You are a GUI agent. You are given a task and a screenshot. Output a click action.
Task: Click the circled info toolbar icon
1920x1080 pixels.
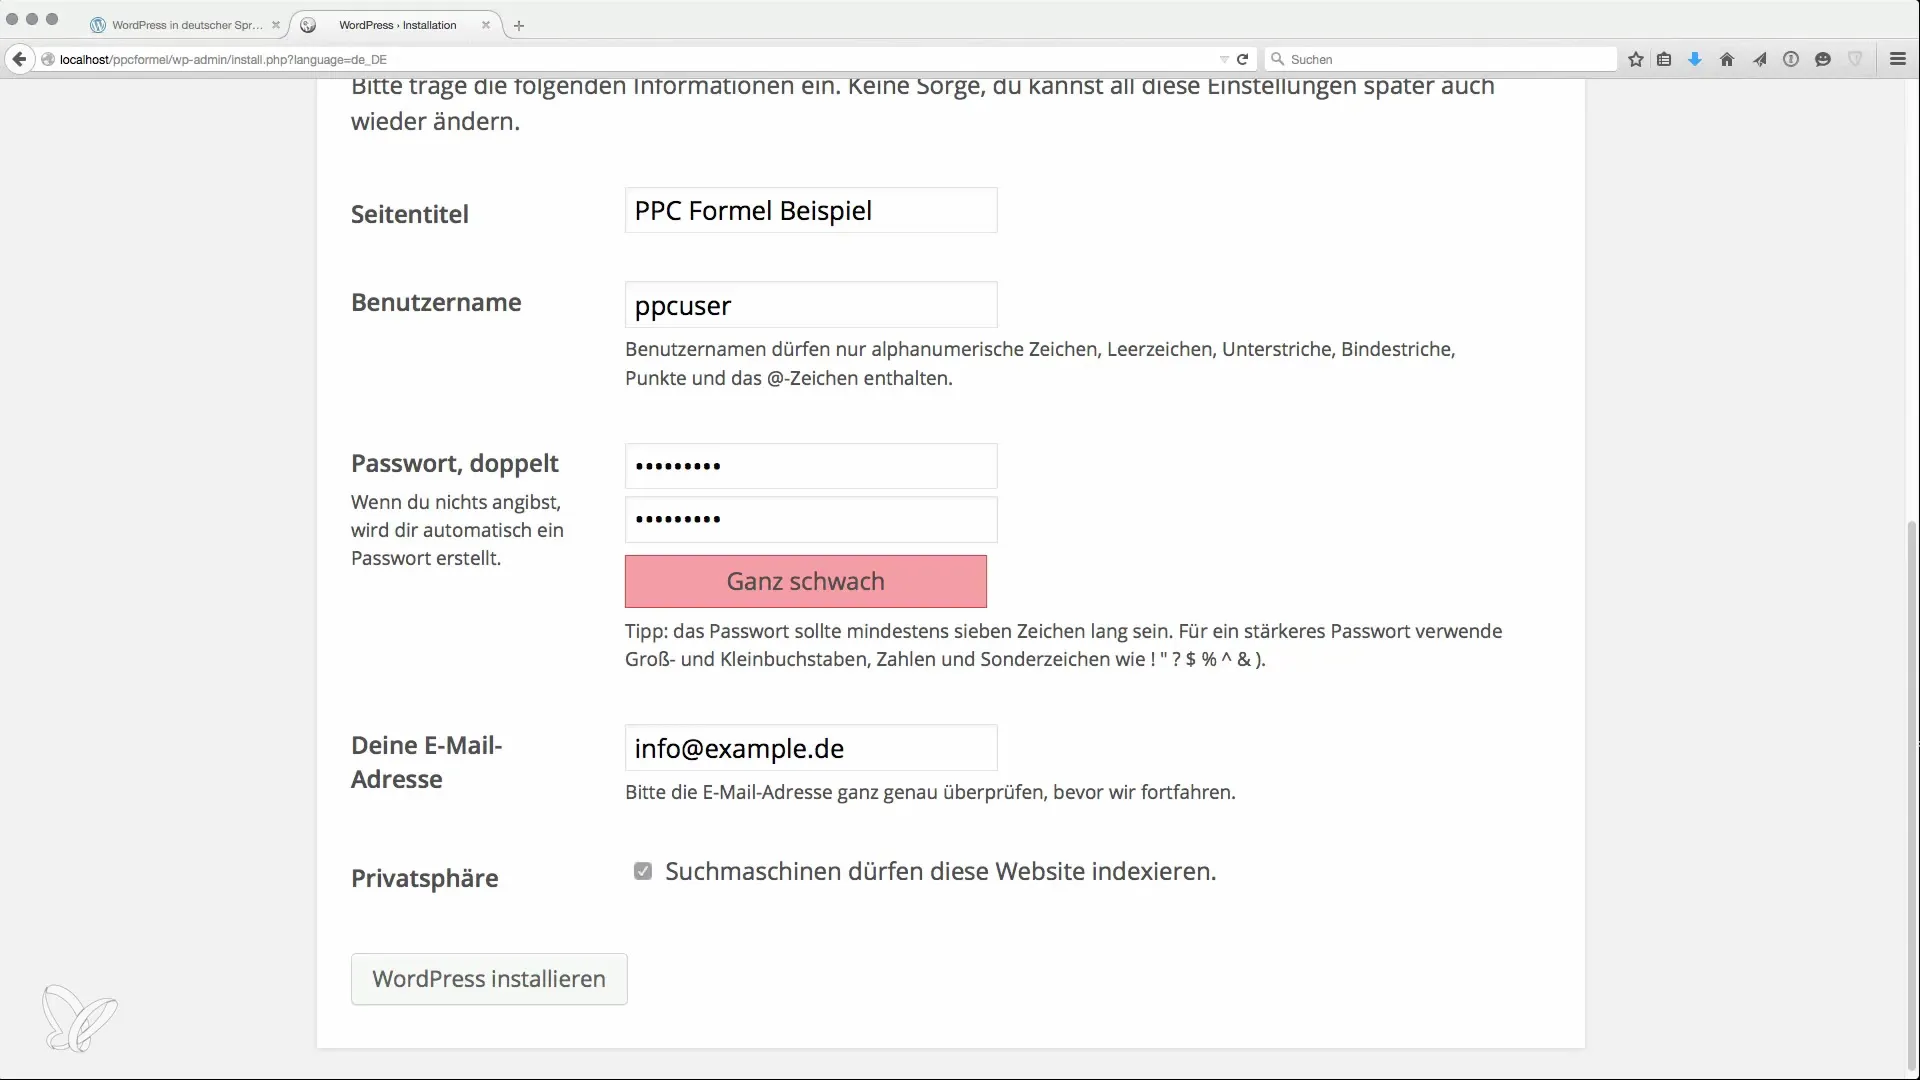coord(1791,59)
